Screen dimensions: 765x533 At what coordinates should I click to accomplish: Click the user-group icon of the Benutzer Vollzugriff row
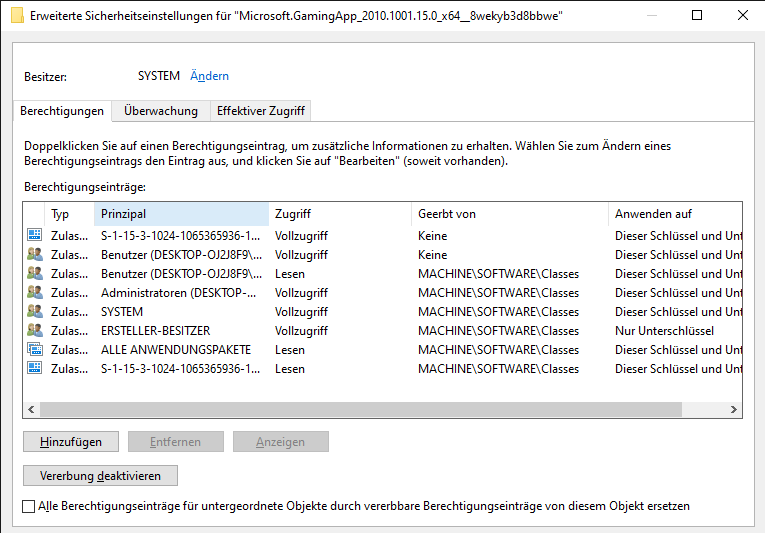[x=35, y=254]
